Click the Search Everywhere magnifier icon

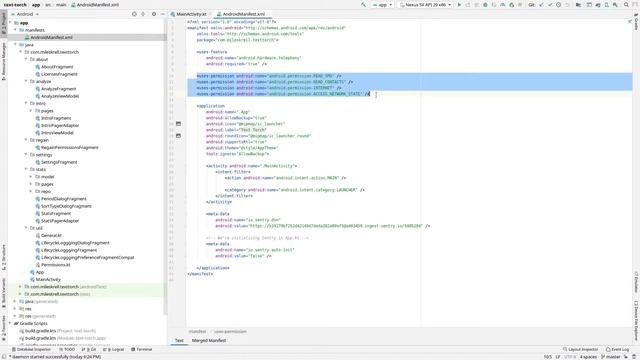coord(626,5)
